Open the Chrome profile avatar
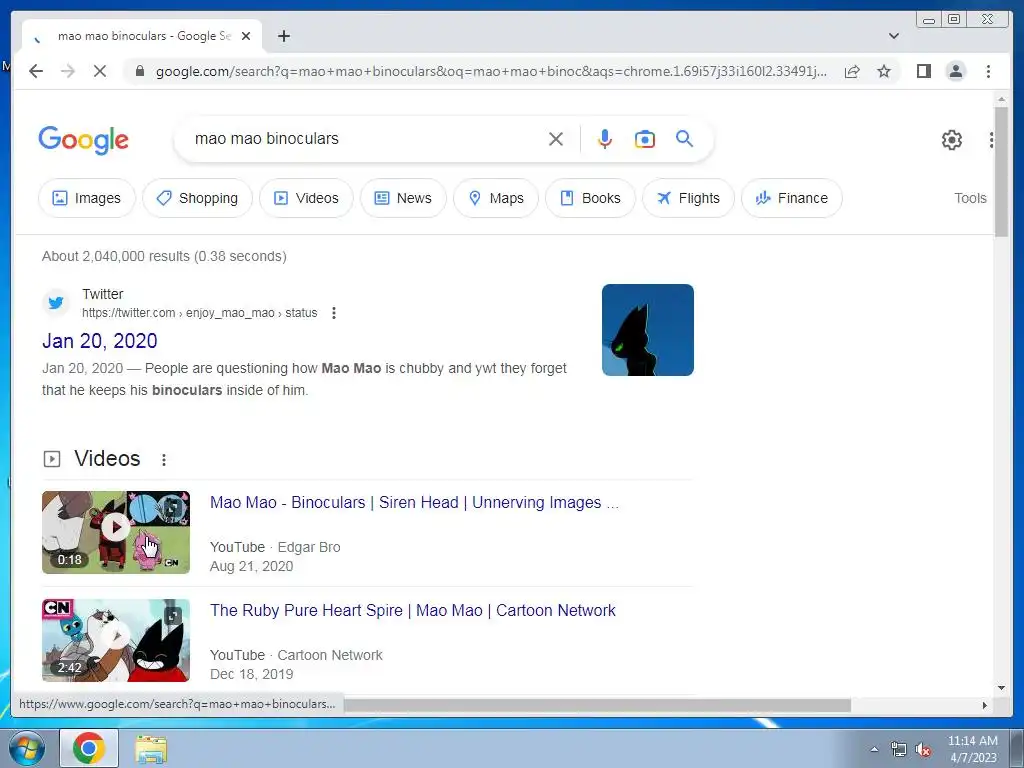This screenshot has height=768, width=1024. pos(955,71)
